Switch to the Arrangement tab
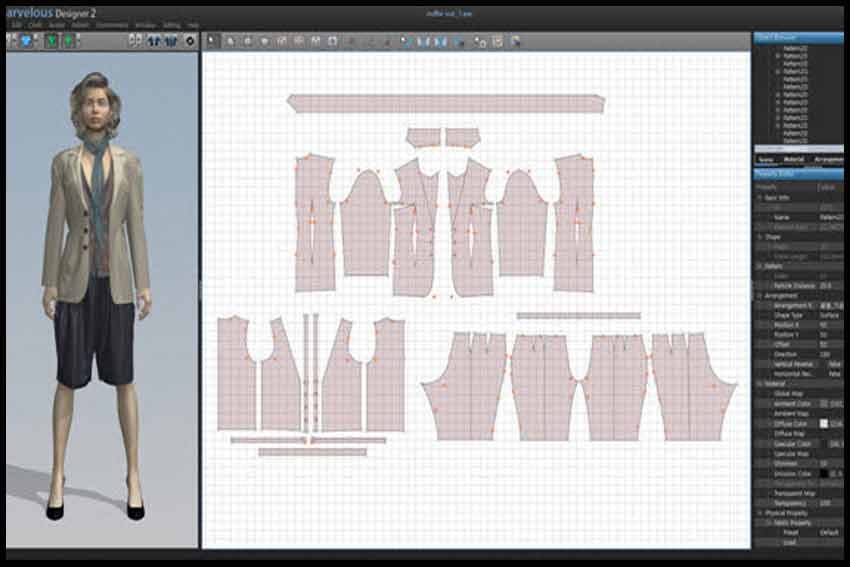Screen dimensions: 850x567 tap(829, 159)
